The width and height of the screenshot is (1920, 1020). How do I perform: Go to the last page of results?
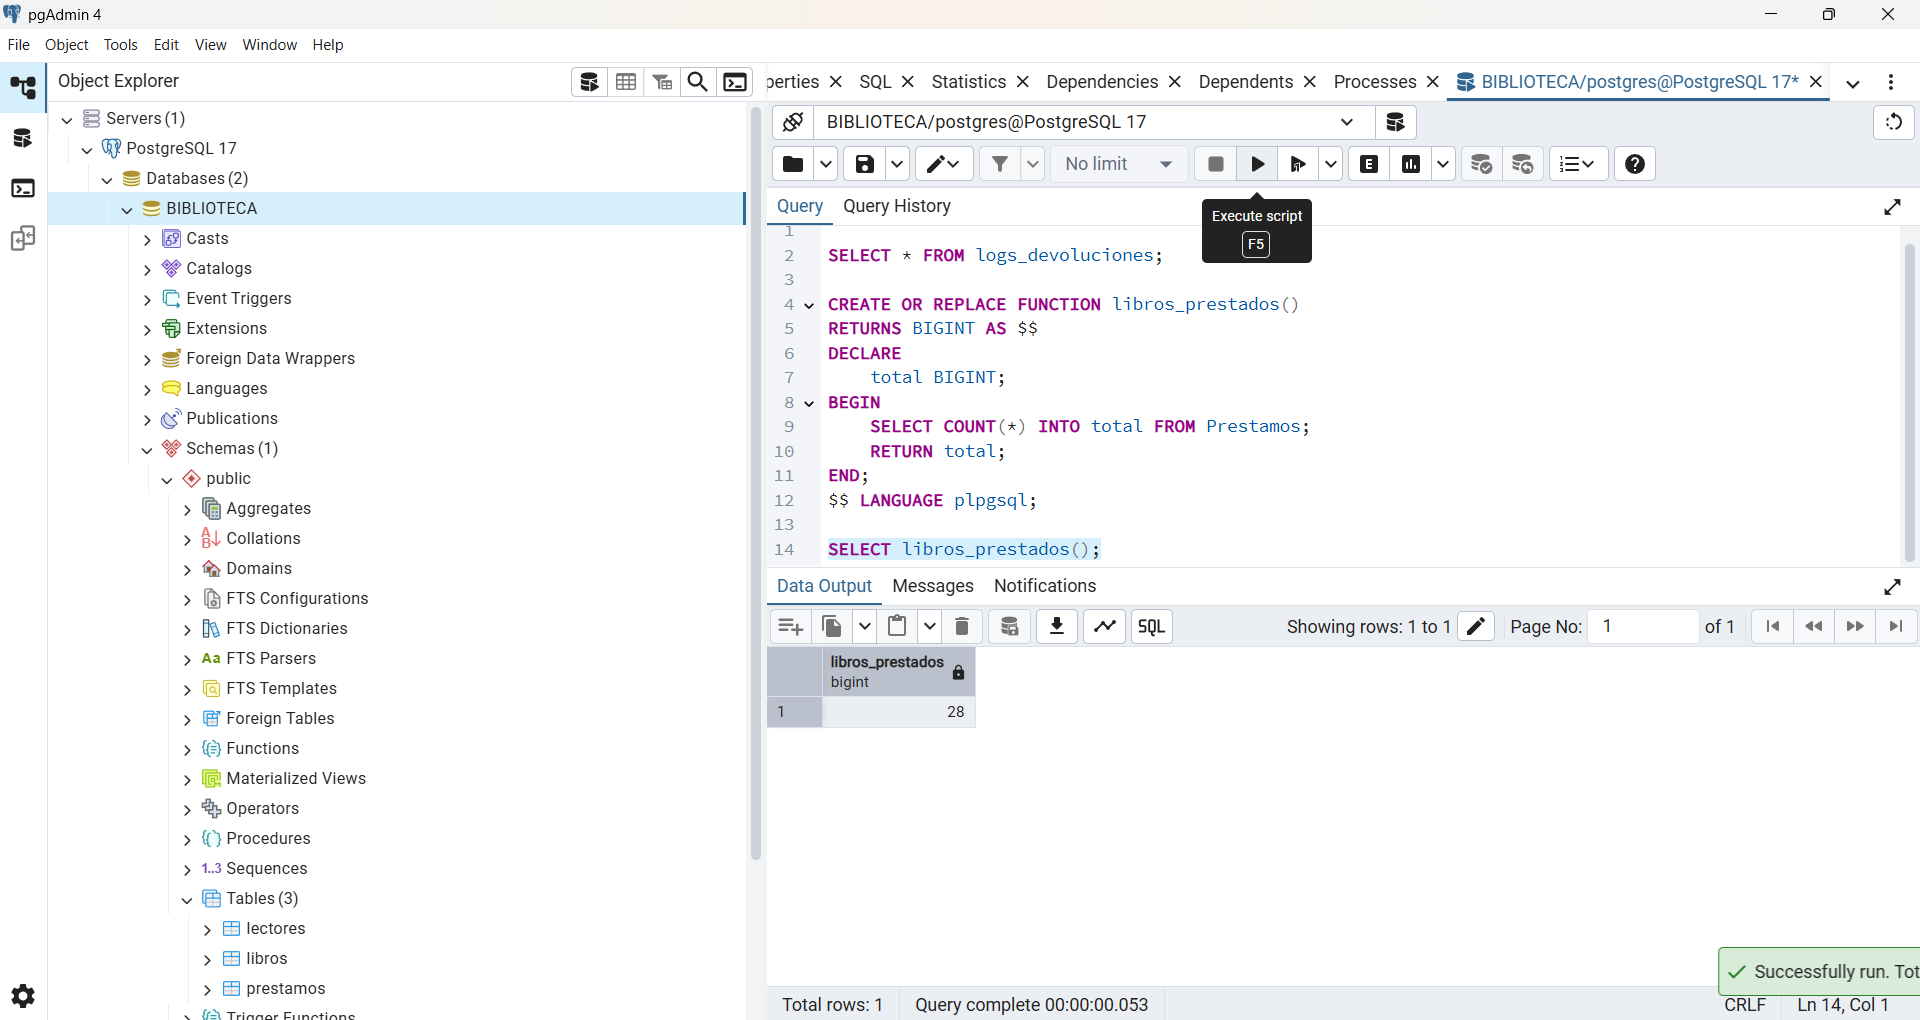point(1895,626)
